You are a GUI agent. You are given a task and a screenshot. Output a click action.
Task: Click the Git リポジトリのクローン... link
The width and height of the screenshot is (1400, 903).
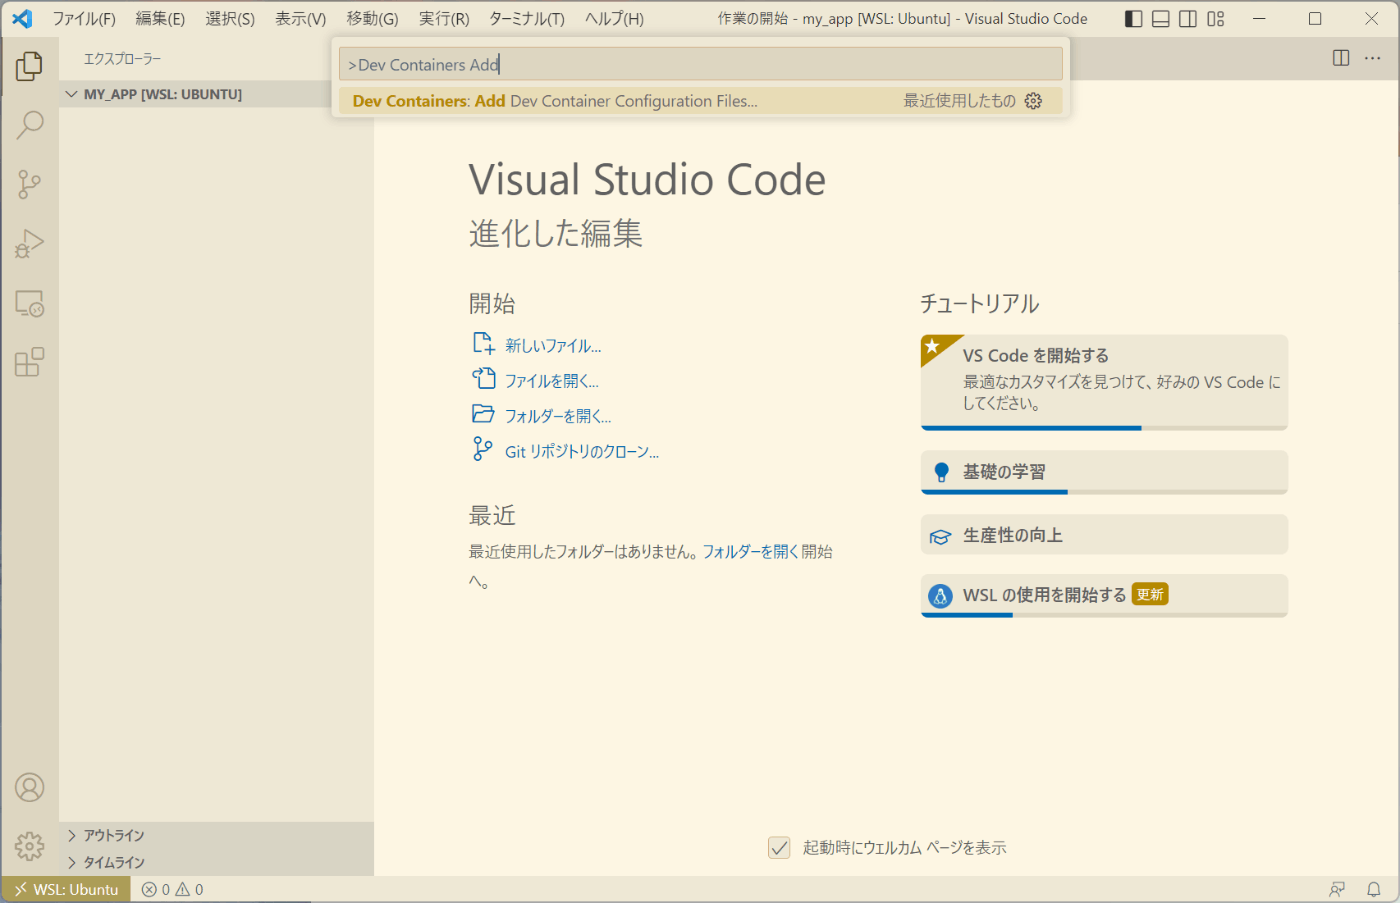(582, 452)
